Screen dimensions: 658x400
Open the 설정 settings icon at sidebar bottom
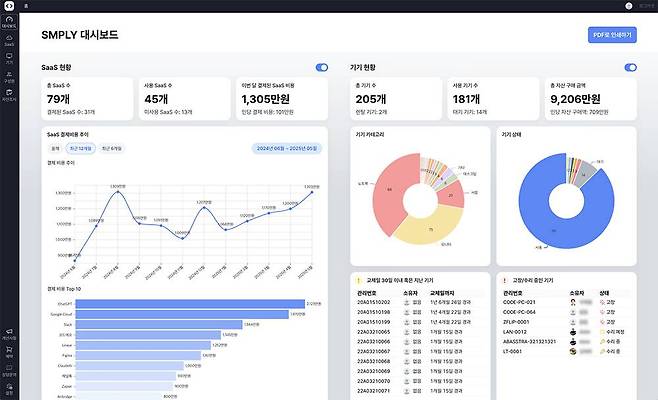(9, 388)
